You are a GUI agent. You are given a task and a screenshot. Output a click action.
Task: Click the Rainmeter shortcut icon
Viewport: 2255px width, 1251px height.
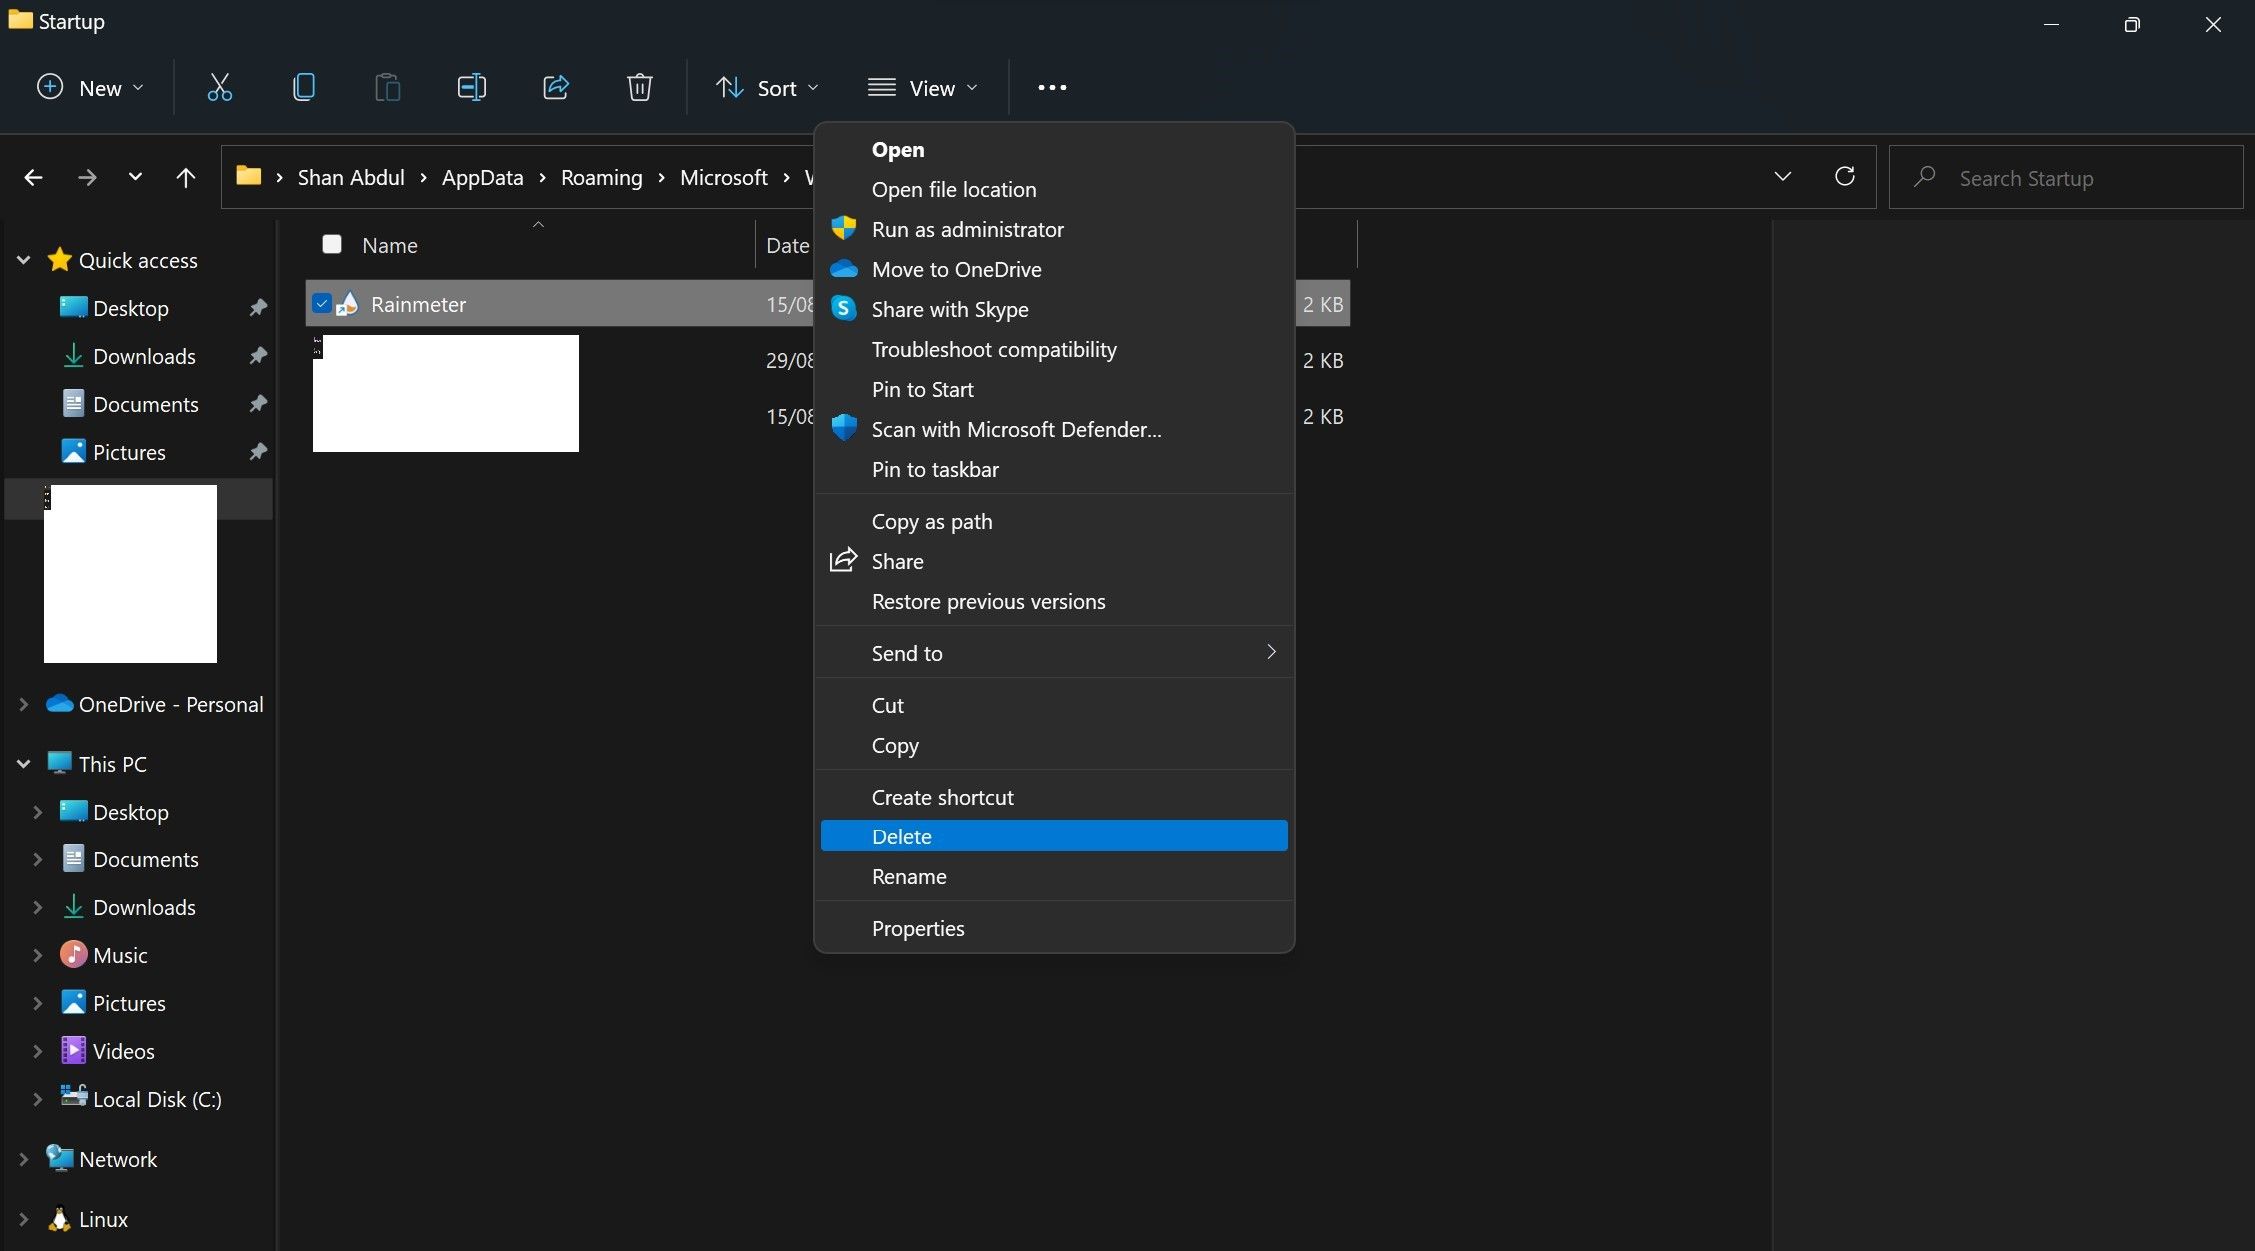tap(348, 304)
